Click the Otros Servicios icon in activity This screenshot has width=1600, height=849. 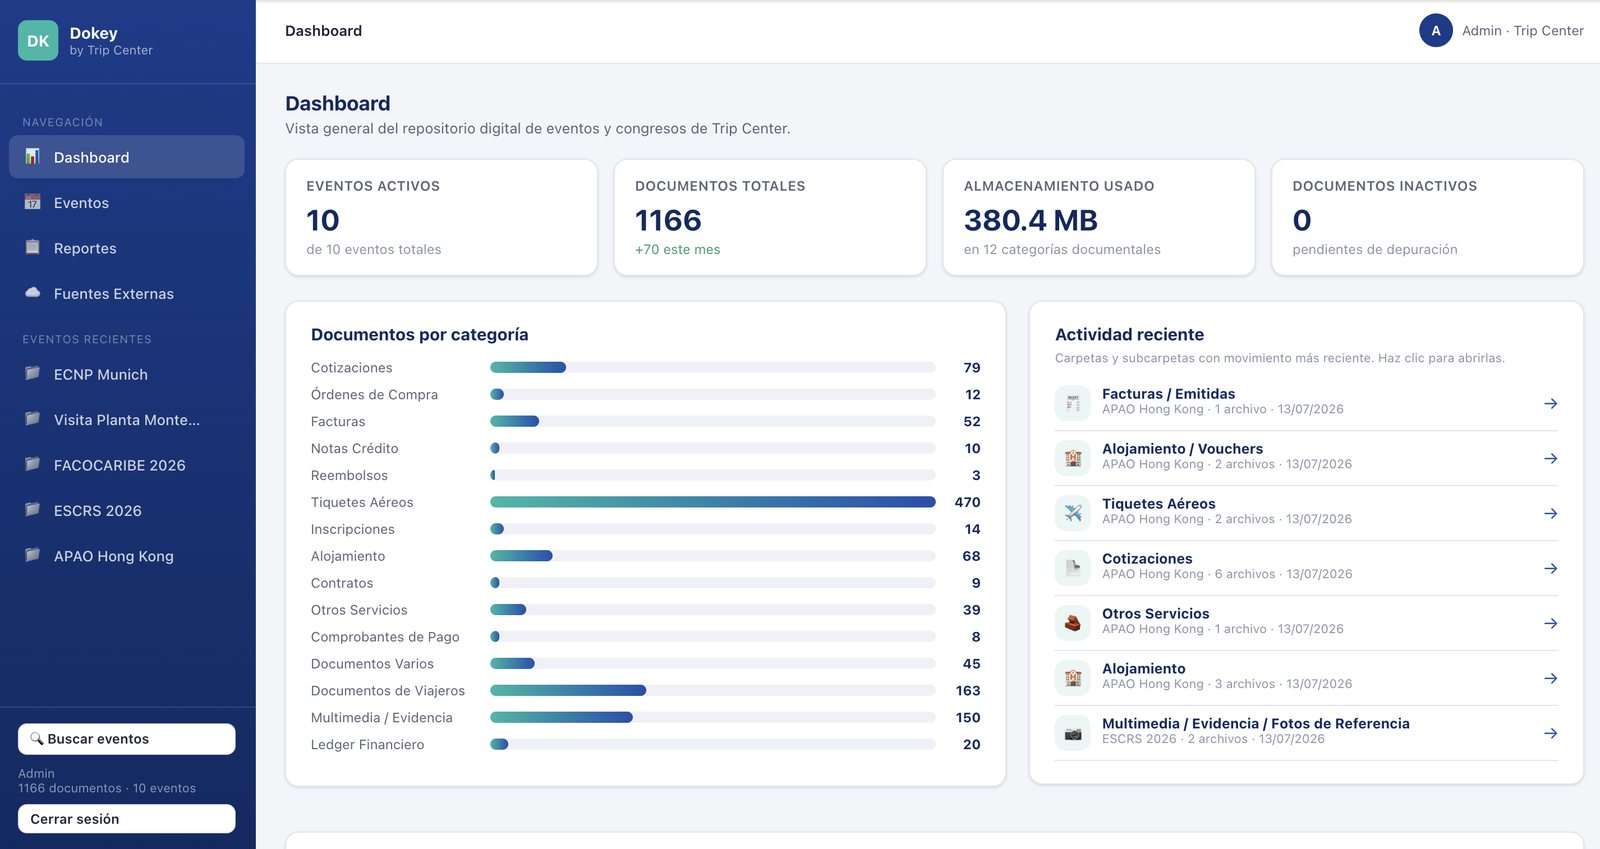tap(1073, 623)
